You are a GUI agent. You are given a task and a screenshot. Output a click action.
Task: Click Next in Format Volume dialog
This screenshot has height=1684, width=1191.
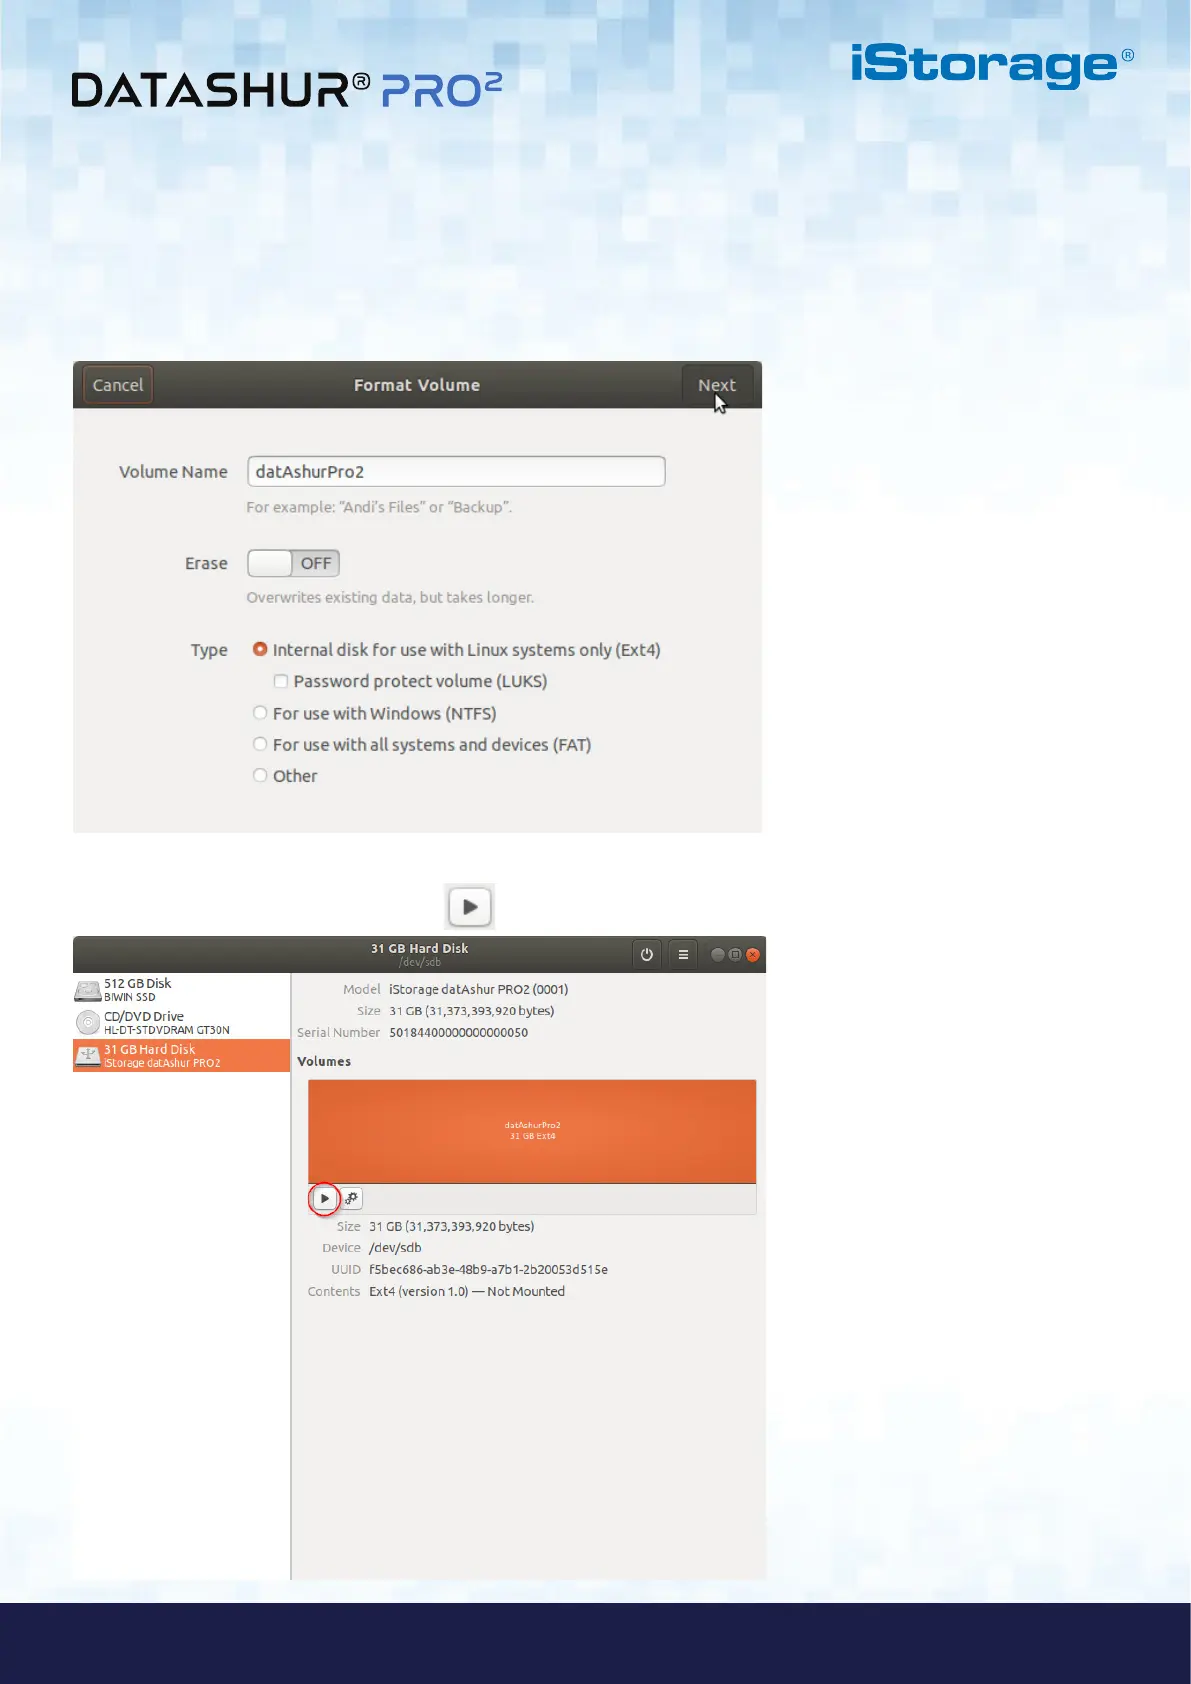(717, 385)
